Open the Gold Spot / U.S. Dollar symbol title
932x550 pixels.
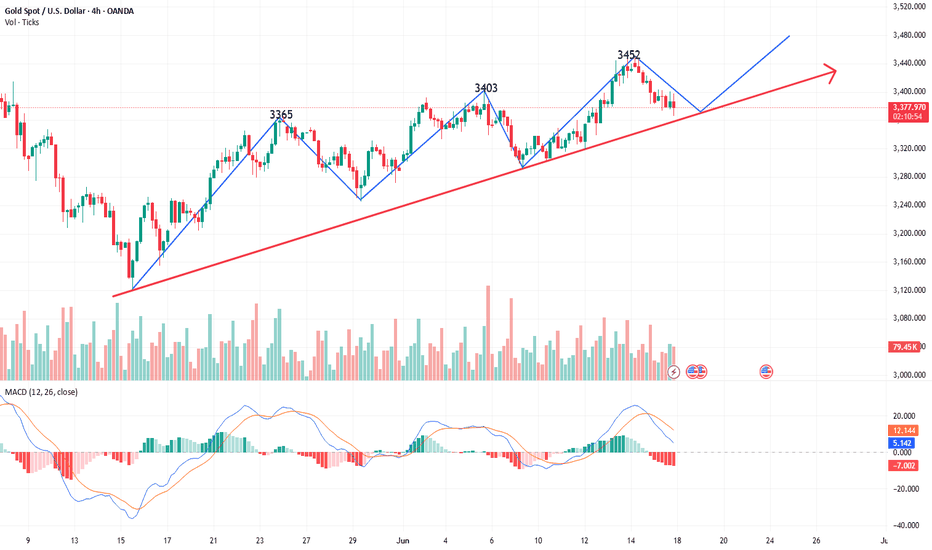(69, 11)
